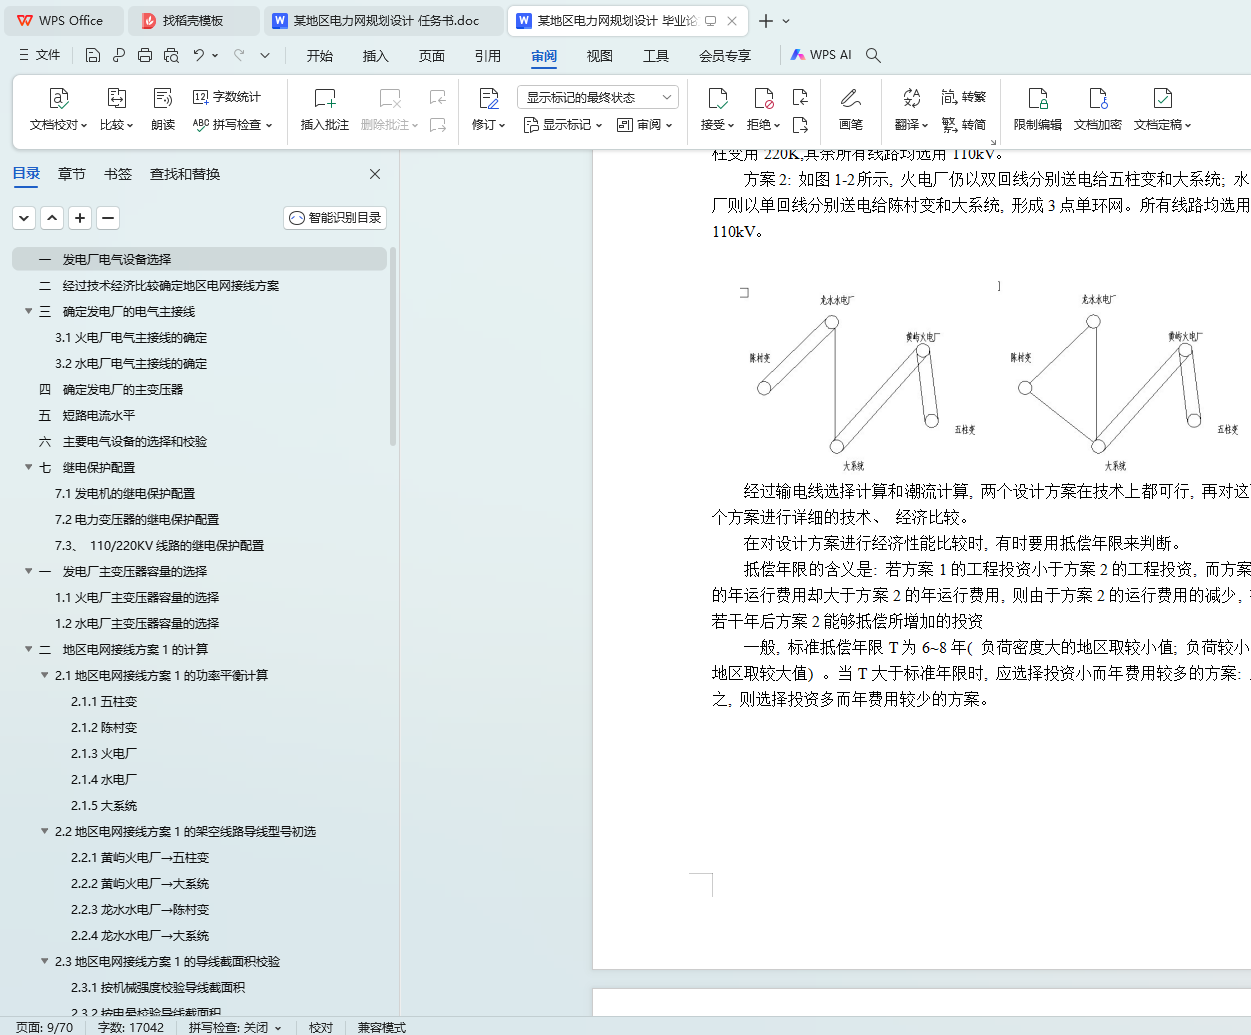Image resolution: width=1251 pixels, height=1035 pixels.
Task: Click minus icon in outline toolbar
Action: point(108,217)
